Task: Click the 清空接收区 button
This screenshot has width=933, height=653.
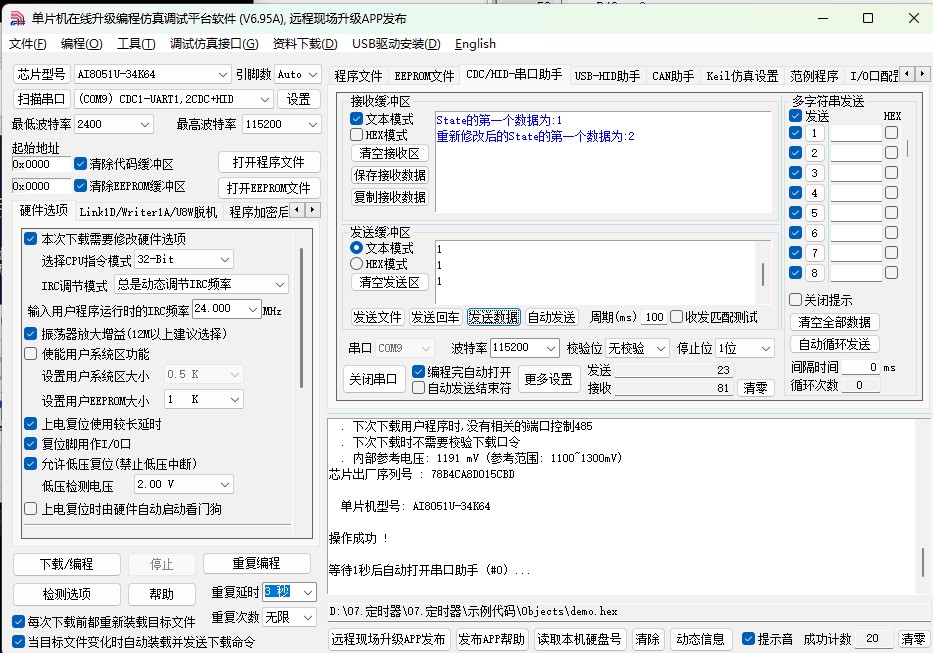Action: [x=390, y=153]
